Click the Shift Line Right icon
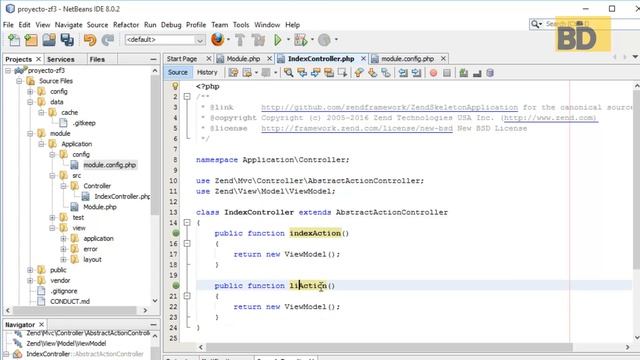Screen dimensions: 640x360 pyautogui.click(x=417, y=73)
